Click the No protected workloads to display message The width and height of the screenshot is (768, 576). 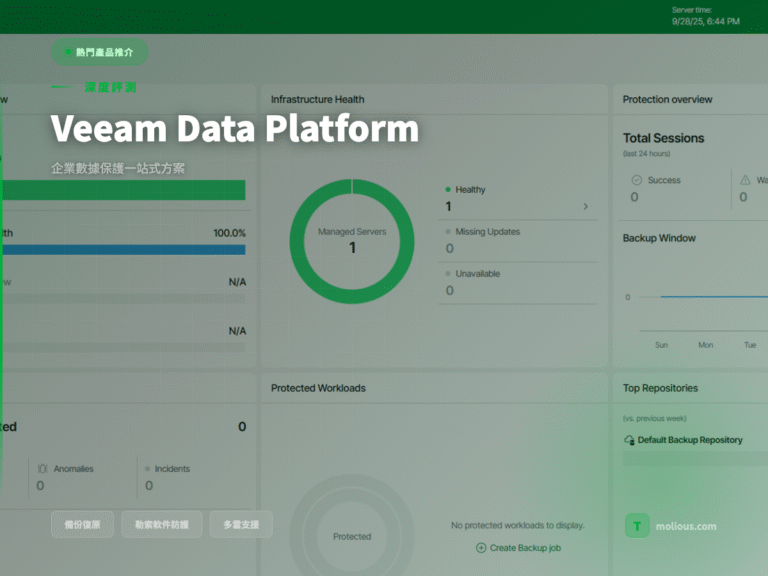518,525
